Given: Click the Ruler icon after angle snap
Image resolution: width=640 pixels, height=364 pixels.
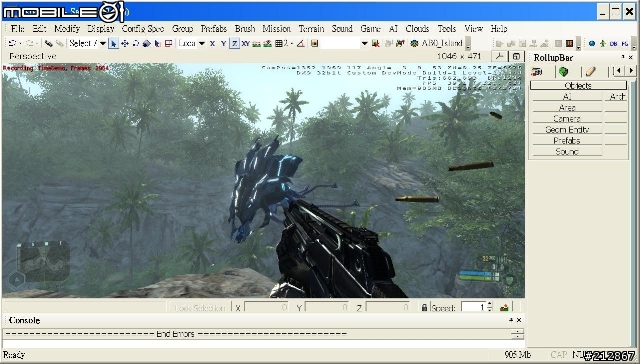Looking at the screenshot, I should click(314, 43).
